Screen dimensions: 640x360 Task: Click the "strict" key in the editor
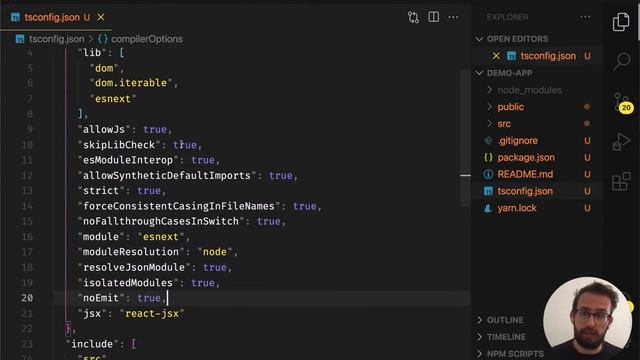point(101,191)
